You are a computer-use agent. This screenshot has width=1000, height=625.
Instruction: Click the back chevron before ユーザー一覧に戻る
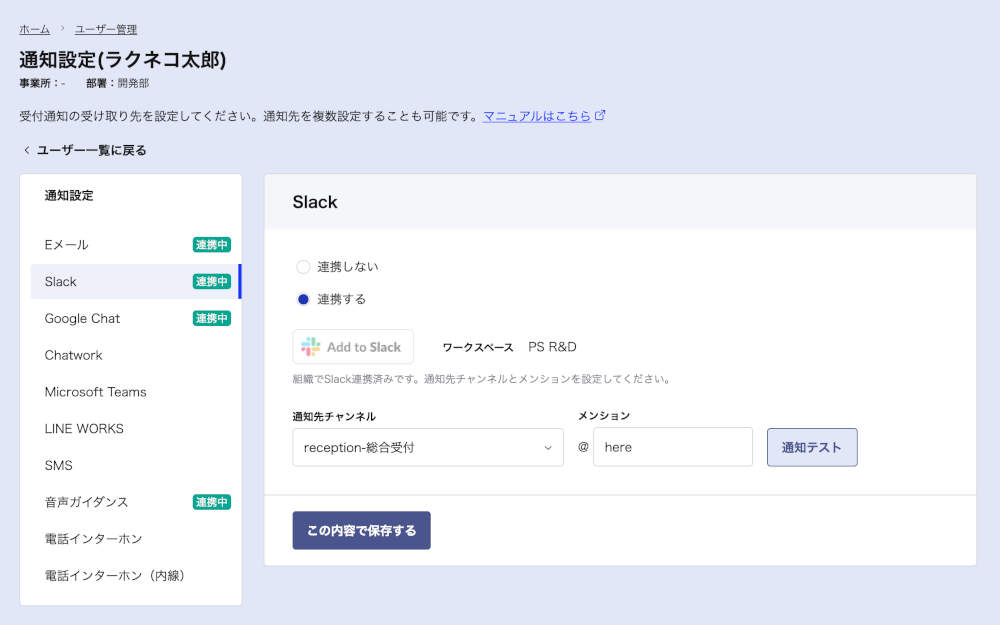pos(26,151)
